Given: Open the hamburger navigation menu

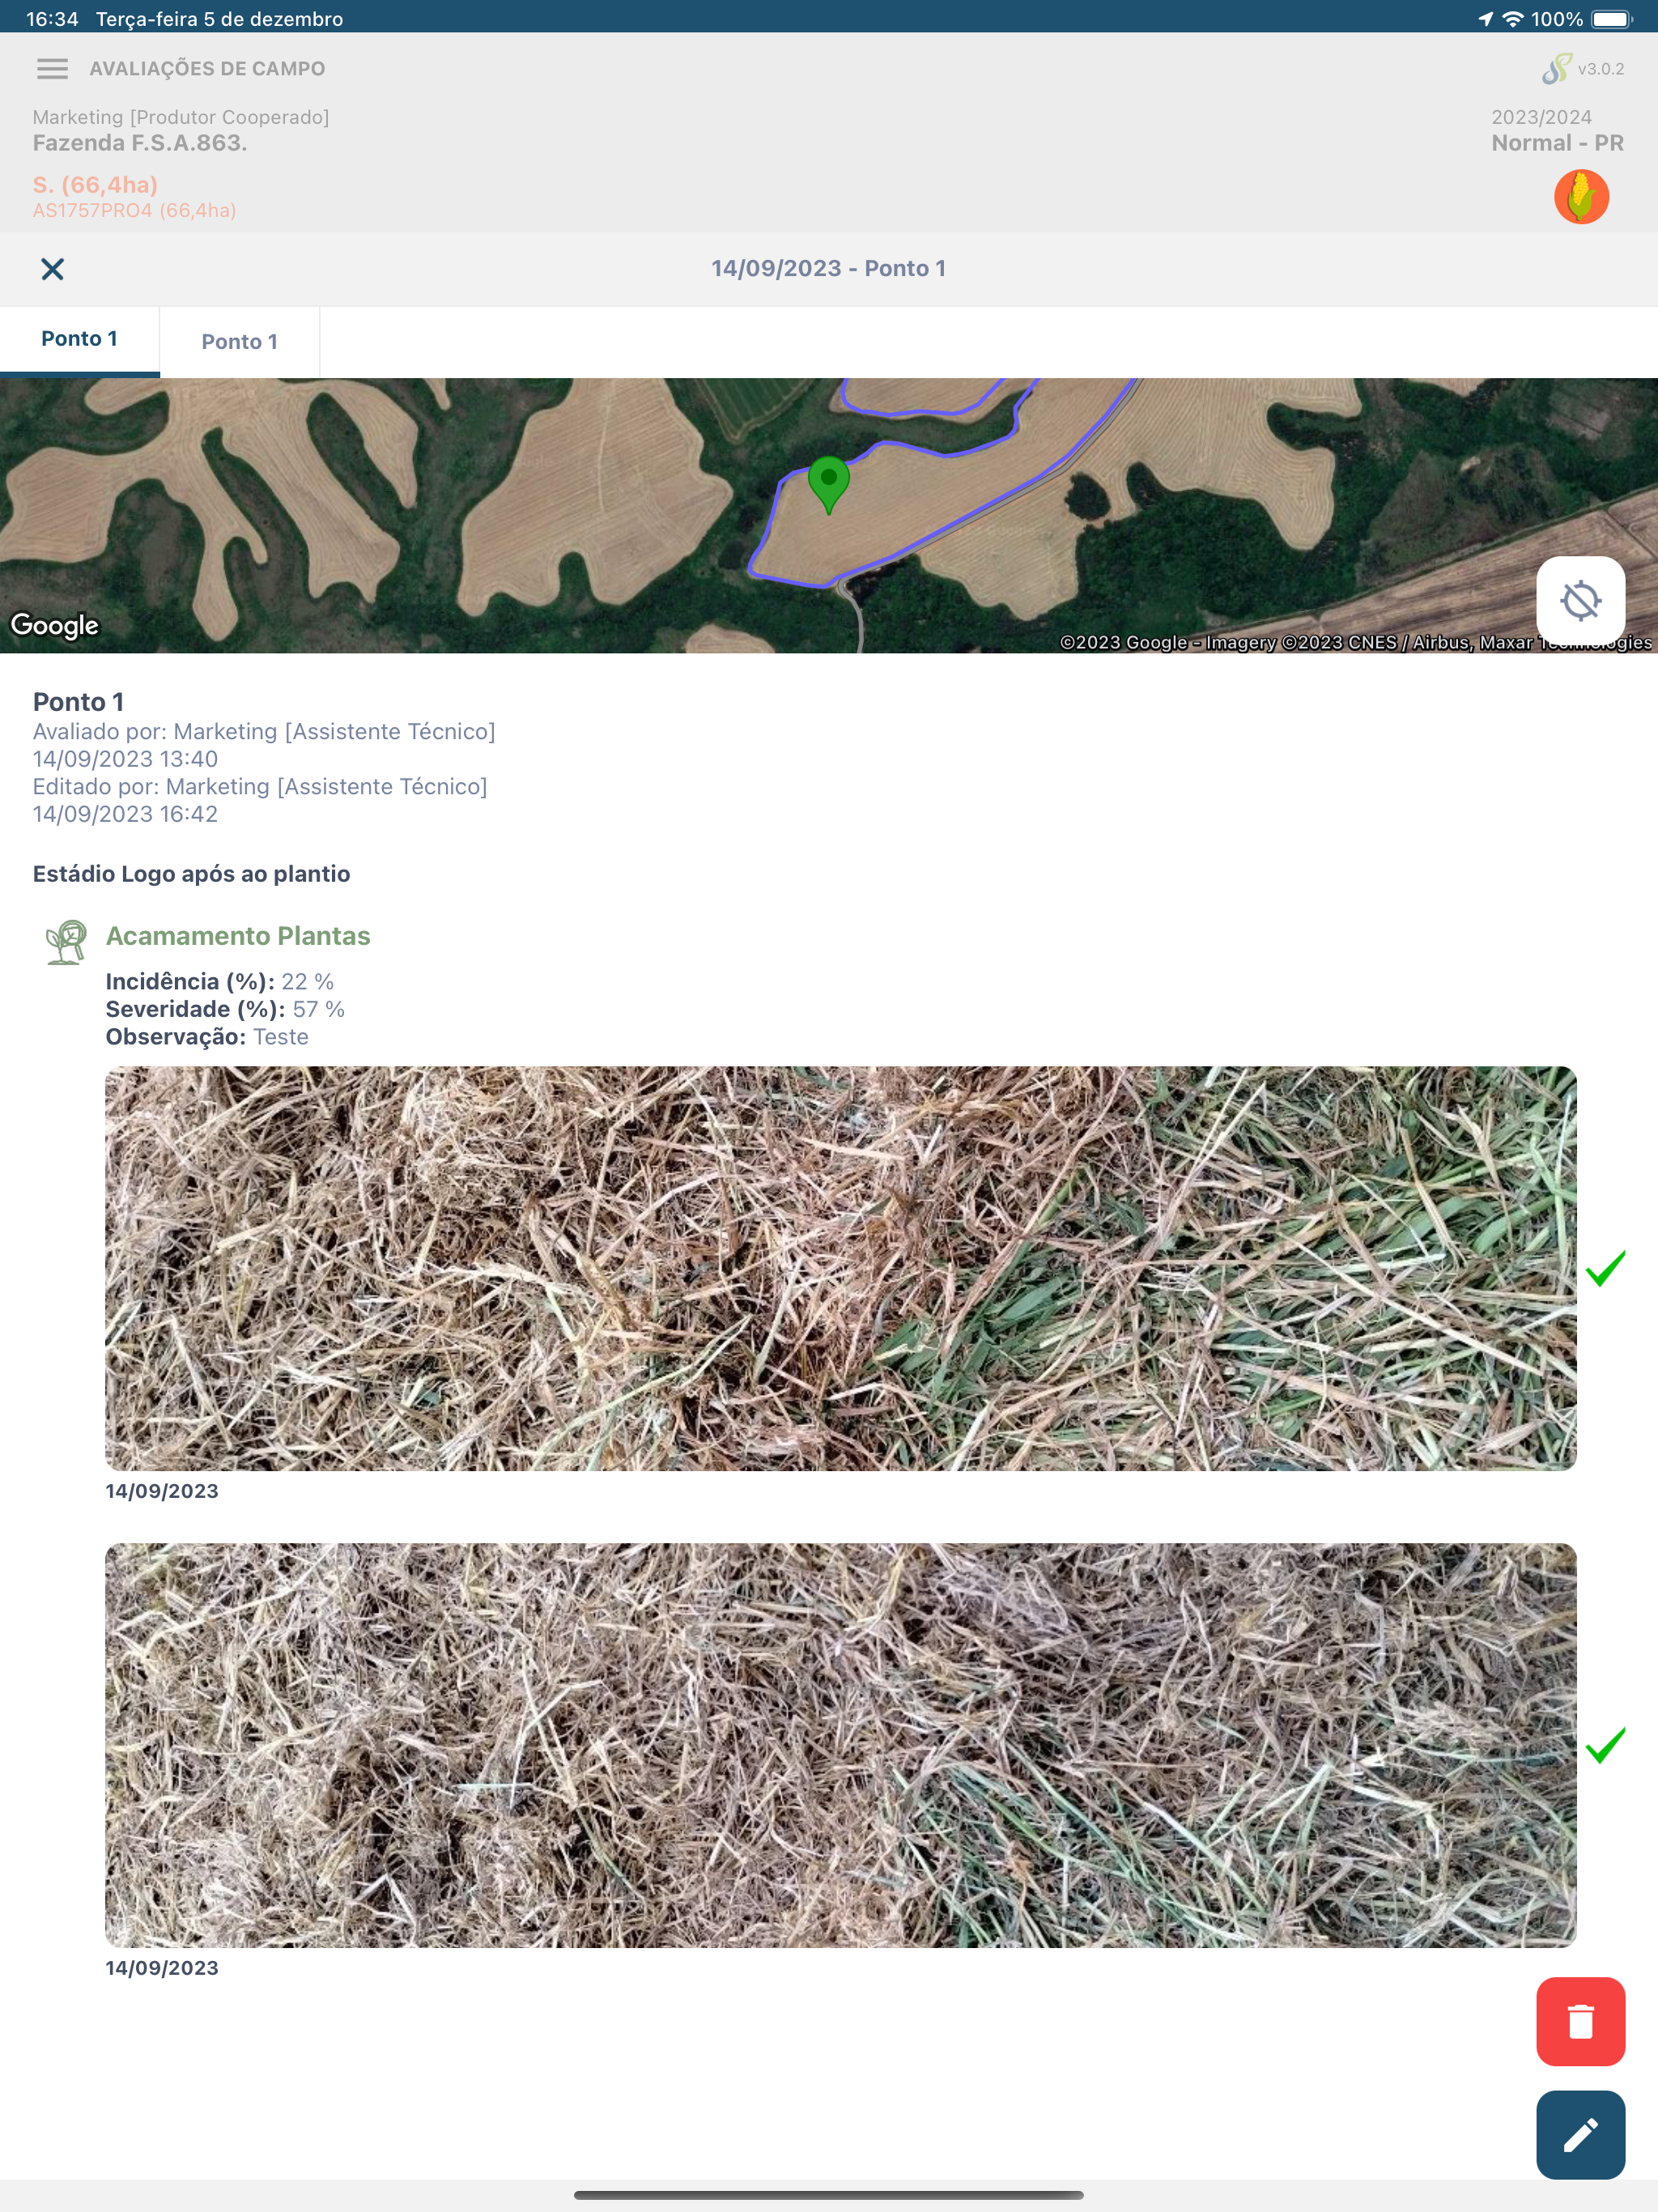Looking at the screenshot, I should click(52, 69).
